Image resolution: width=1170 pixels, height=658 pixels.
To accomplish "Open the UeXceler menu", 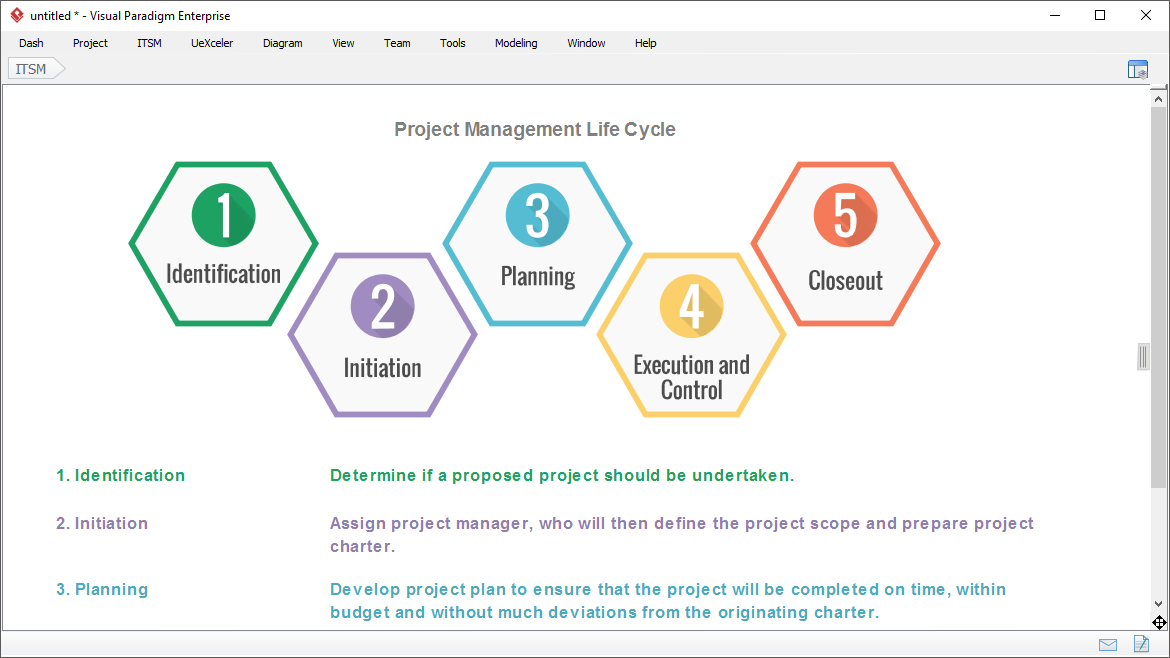I will tap(212, 43).
